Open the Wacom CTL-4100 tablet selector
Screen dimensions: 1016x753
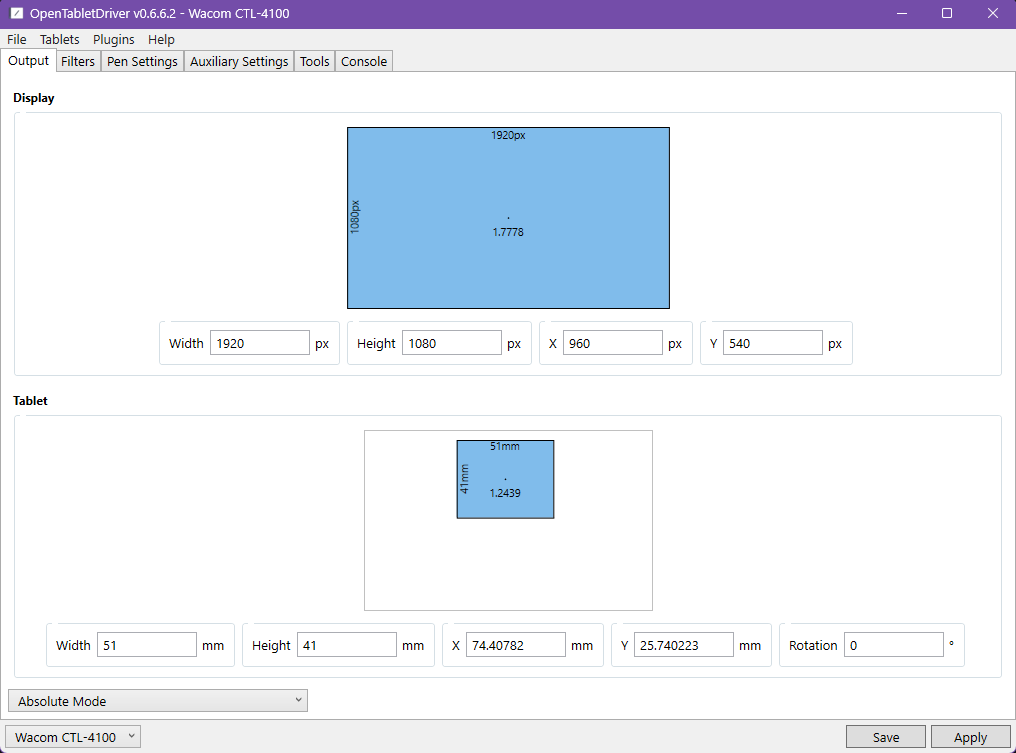(74, 738)
